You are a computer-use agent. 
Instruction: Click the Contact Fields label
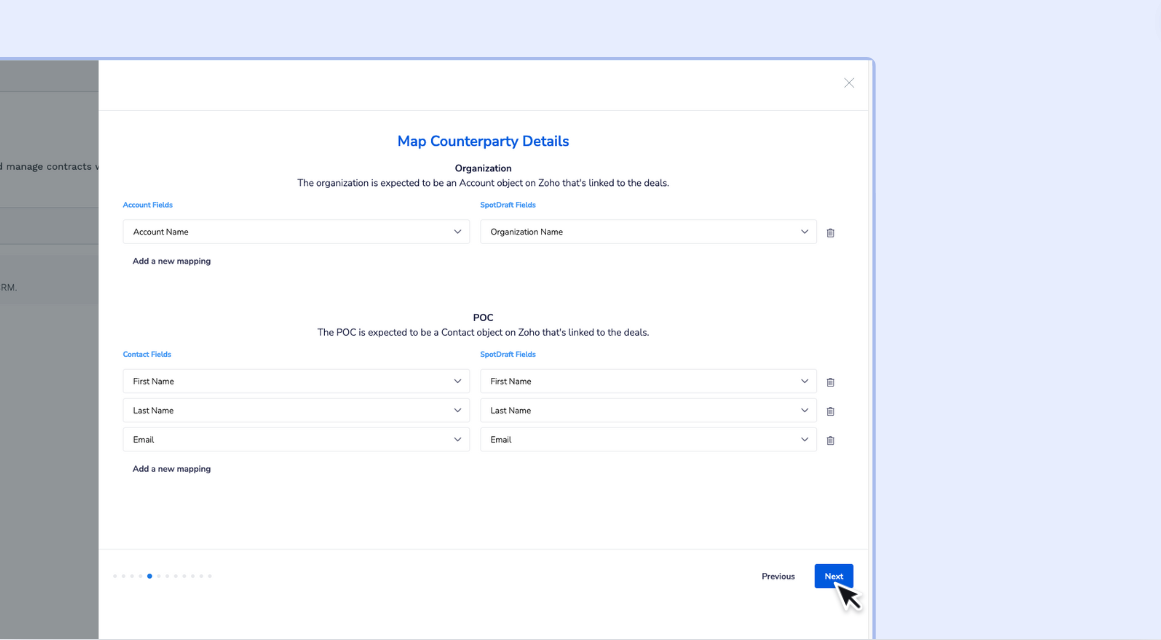(147, 355)
